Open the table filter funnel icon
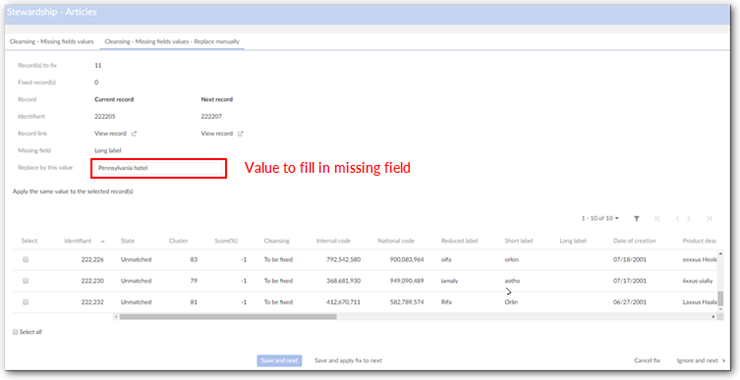This screenshot has height=380, width=740. tap(636, 219)
